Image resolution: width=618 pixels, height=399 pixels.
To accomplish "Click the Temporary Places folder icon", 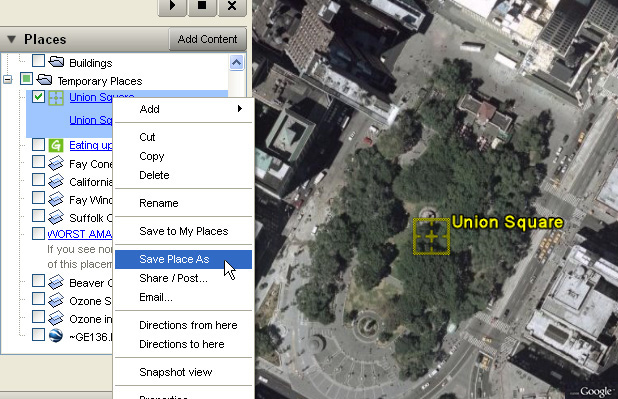I will click(45, 80).
